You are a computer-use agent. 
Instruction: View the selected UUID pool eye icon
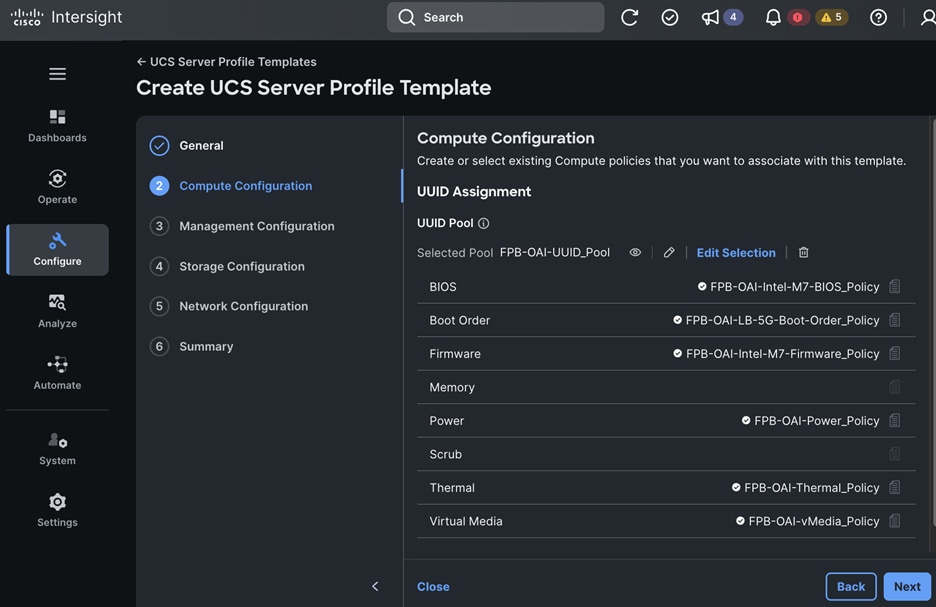pos(635,252)
